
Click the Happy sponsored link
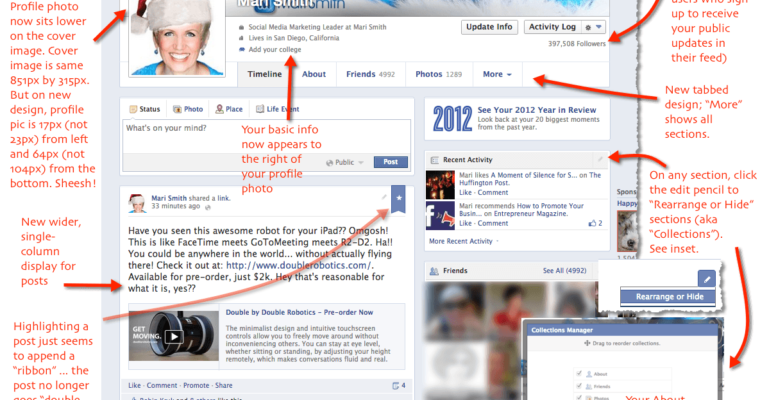click(x=626, y=204)
